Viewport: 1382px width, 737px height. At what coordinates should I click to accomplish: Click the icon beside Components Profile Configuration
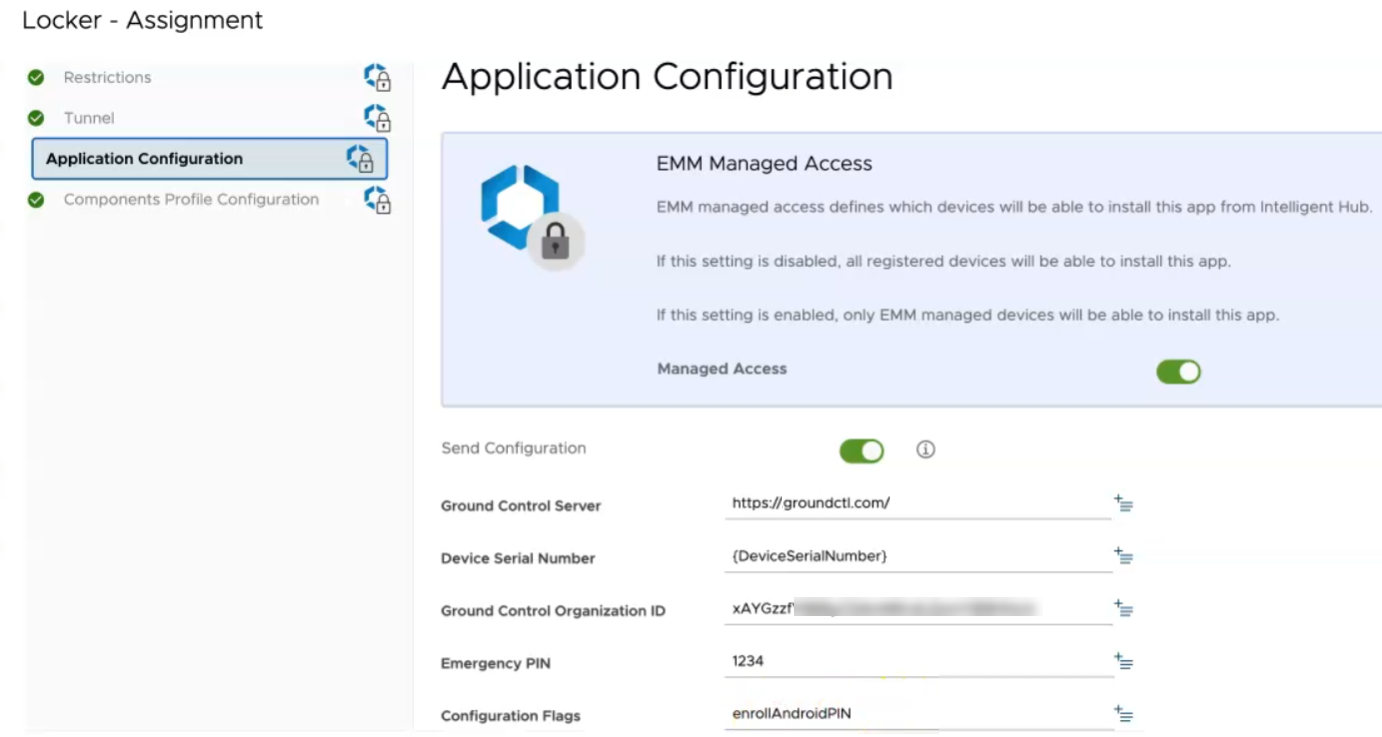tap(377, 200)
